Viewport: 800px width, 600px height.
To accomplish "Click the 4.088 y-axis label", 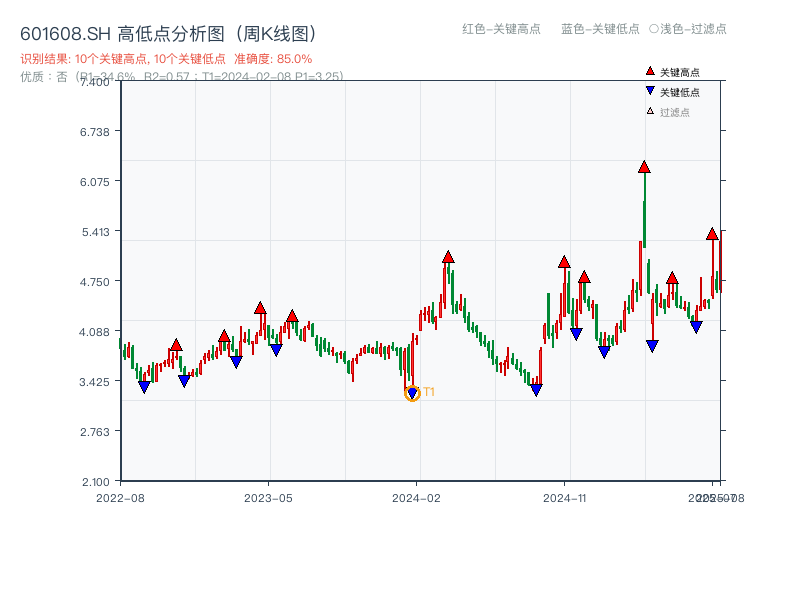I will point(94,332).
